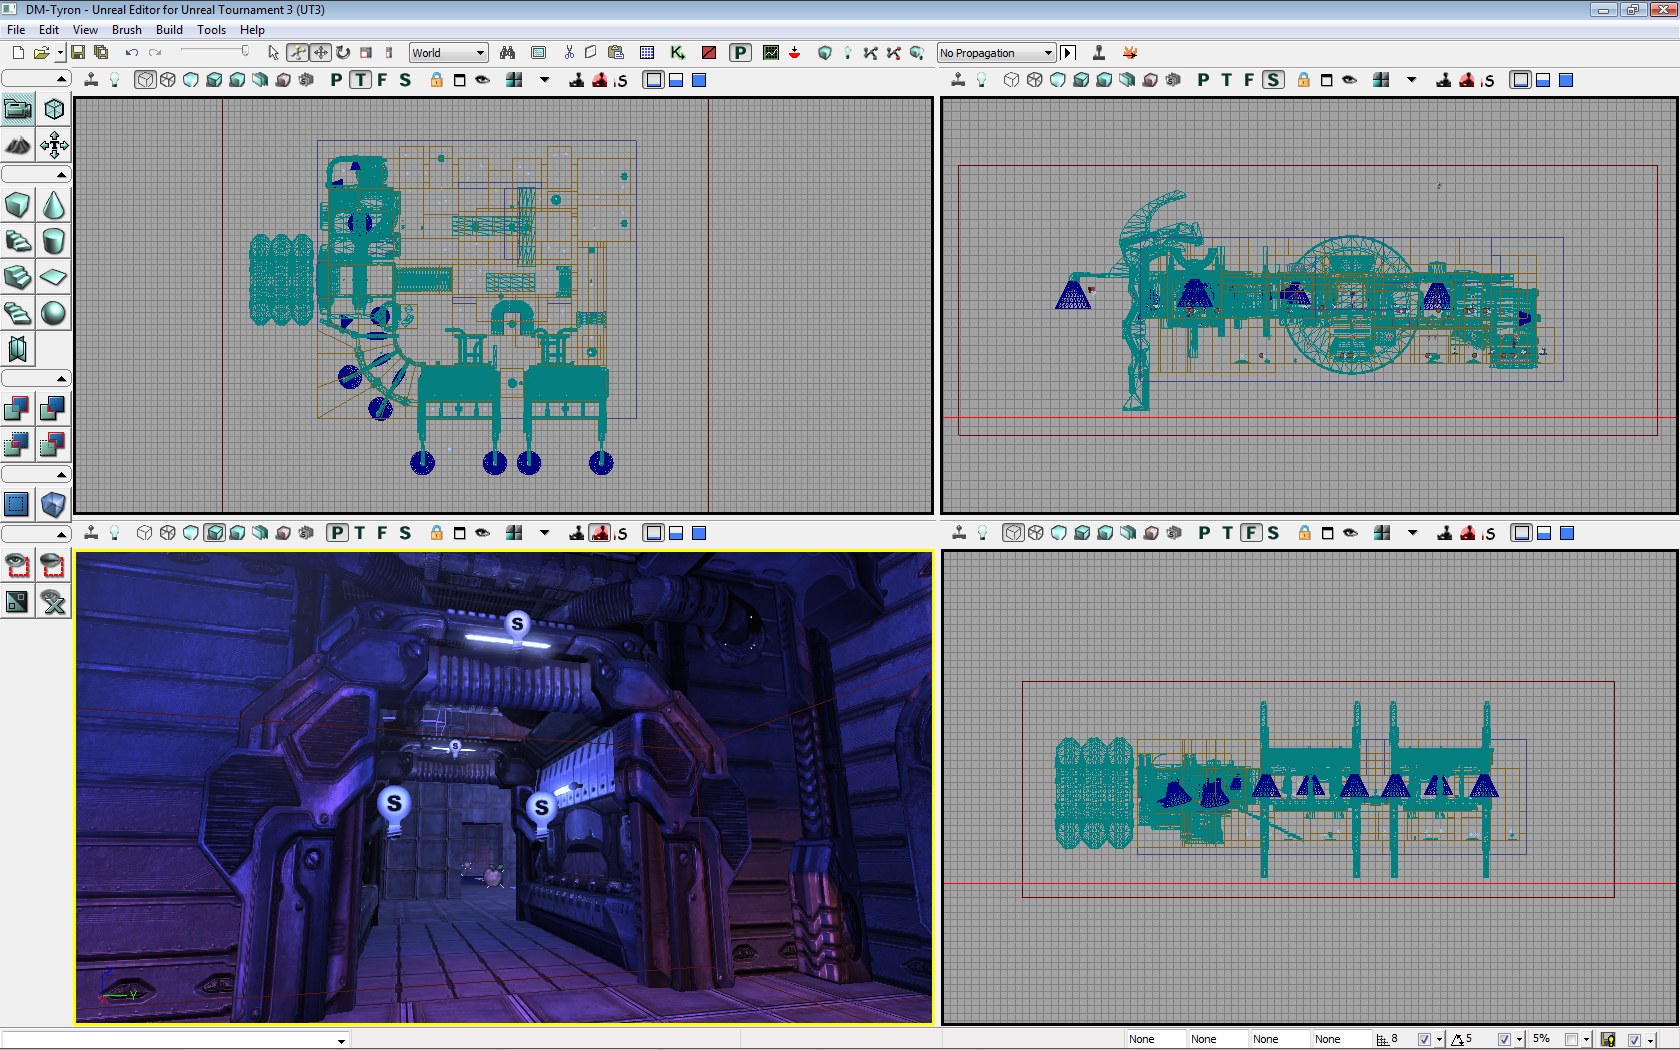This screenshot has width=1680, height=1050.
Task: Open the Brush menu
Action: tap(127, 30)
